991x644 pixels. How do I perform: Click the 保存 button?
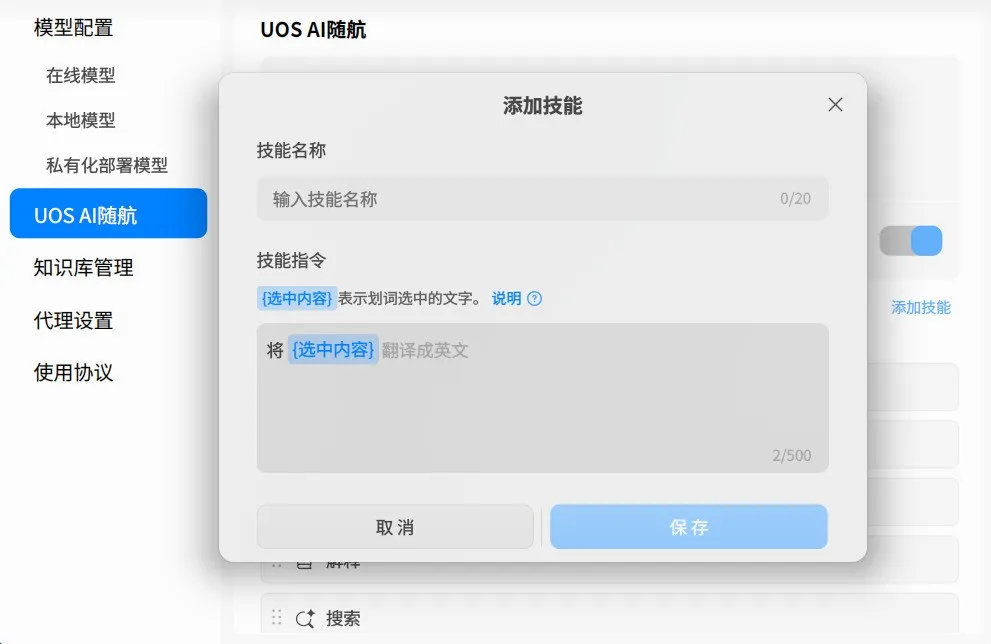click(689, 526)
